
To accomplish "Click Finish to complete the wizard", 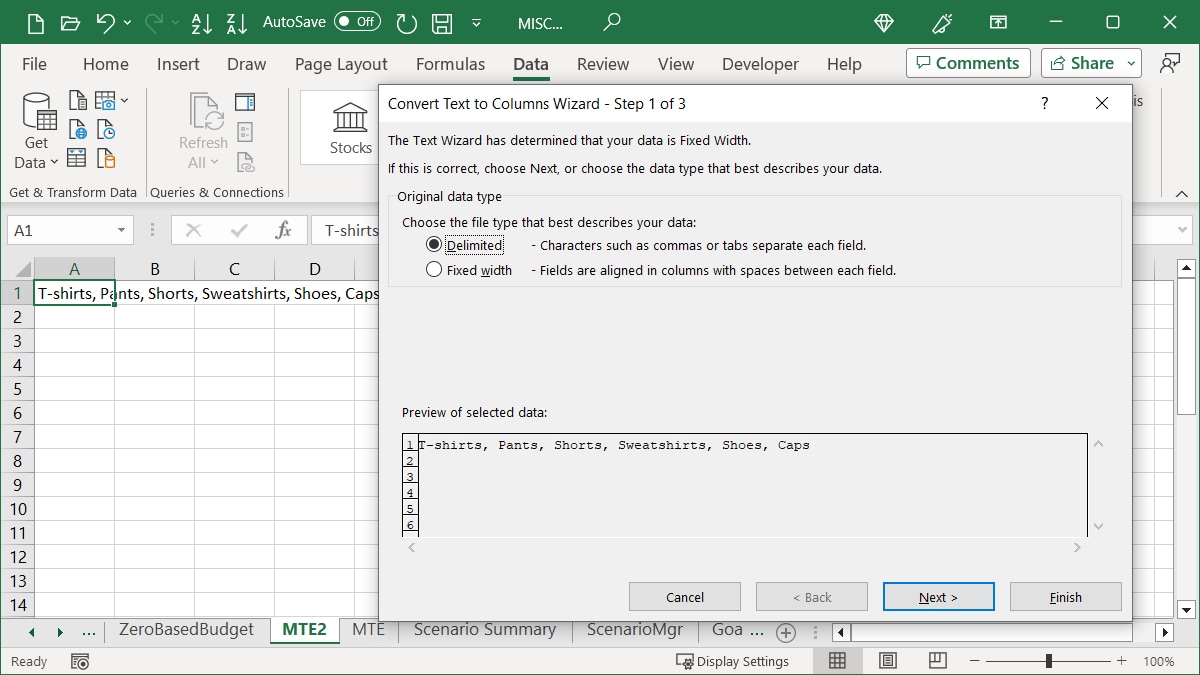I will (1065, 596).
